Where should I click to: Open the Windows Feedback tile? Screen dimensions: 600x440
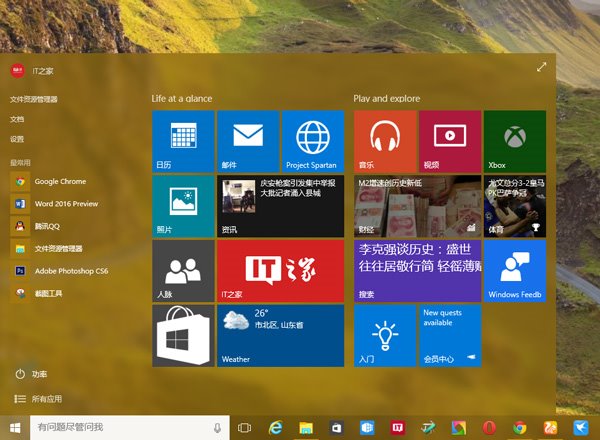(x=515, y=271)
